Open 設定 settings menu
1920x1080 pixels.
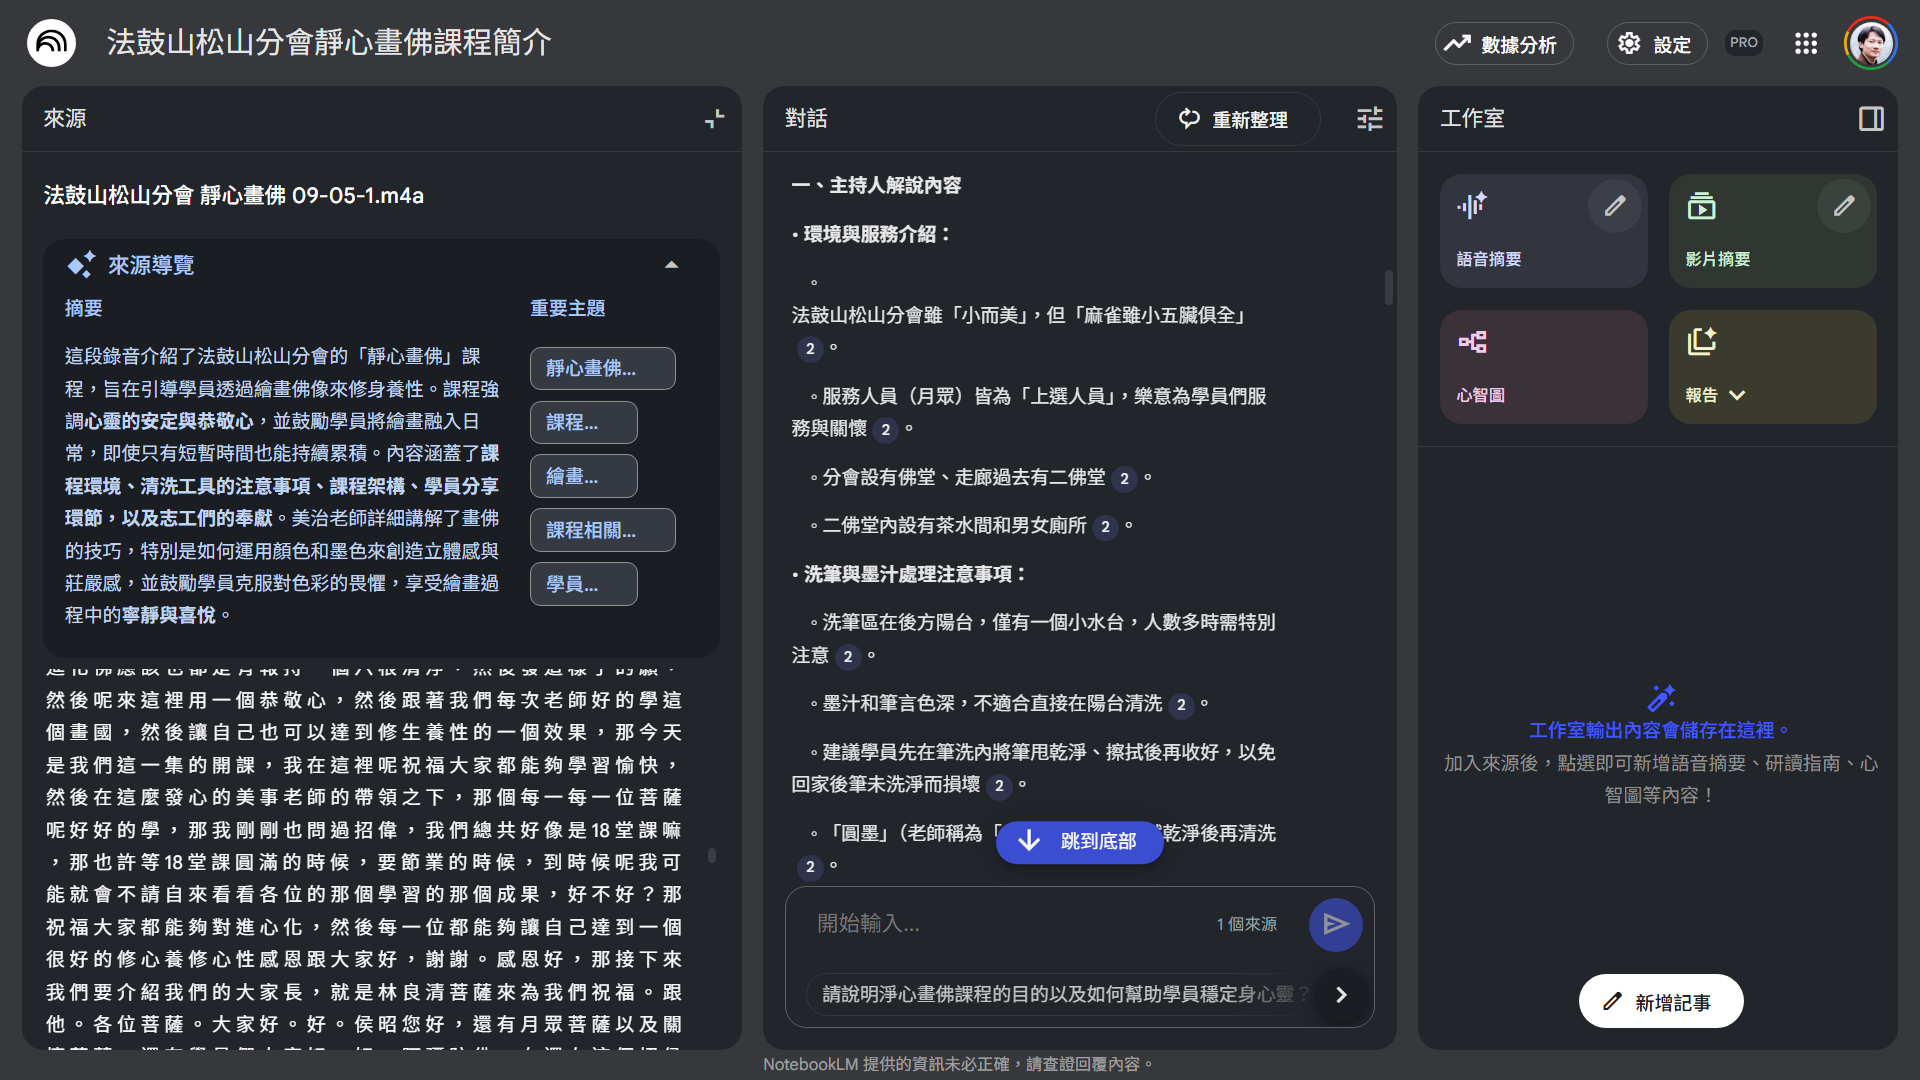(x=1656, y=44)
